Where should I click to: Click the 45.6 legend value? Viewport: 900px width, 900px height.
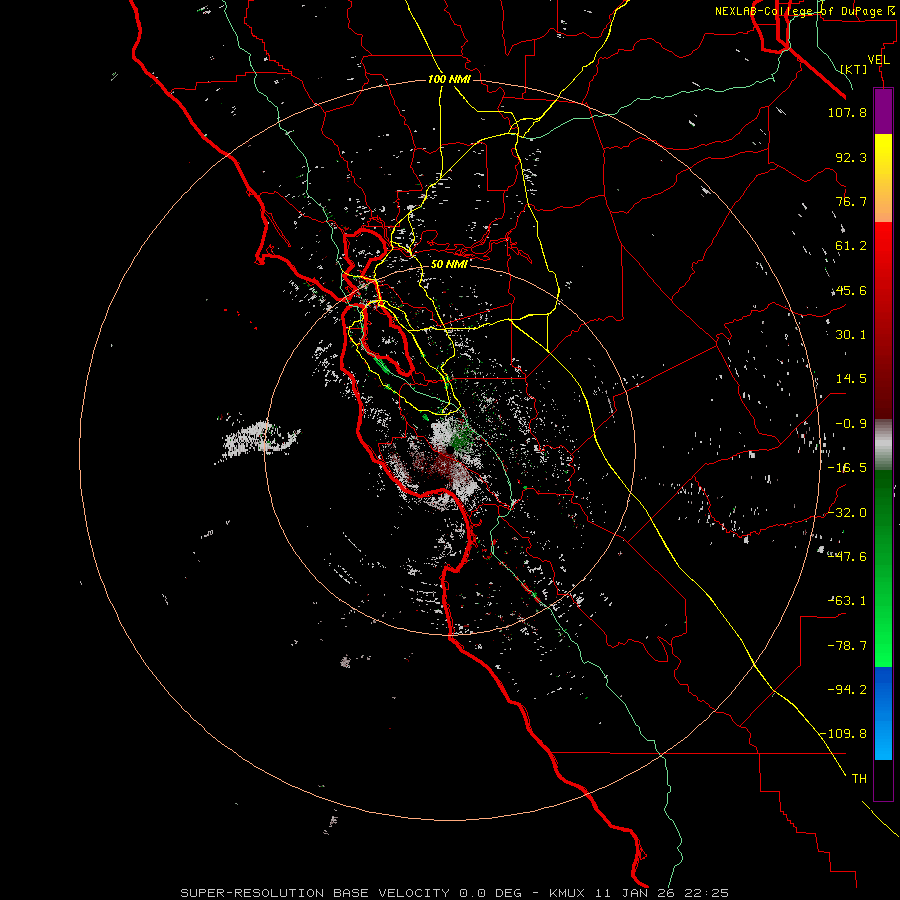(x=851, y=290)
